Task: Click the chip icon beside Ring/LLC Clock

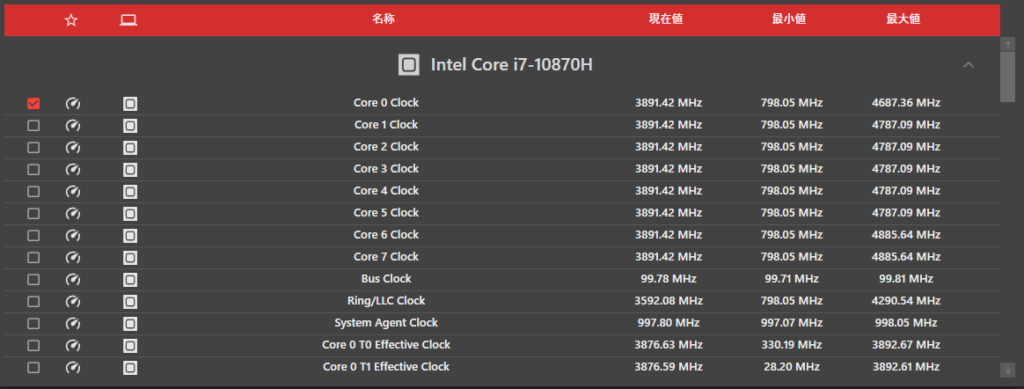Action: click(130, 302)
